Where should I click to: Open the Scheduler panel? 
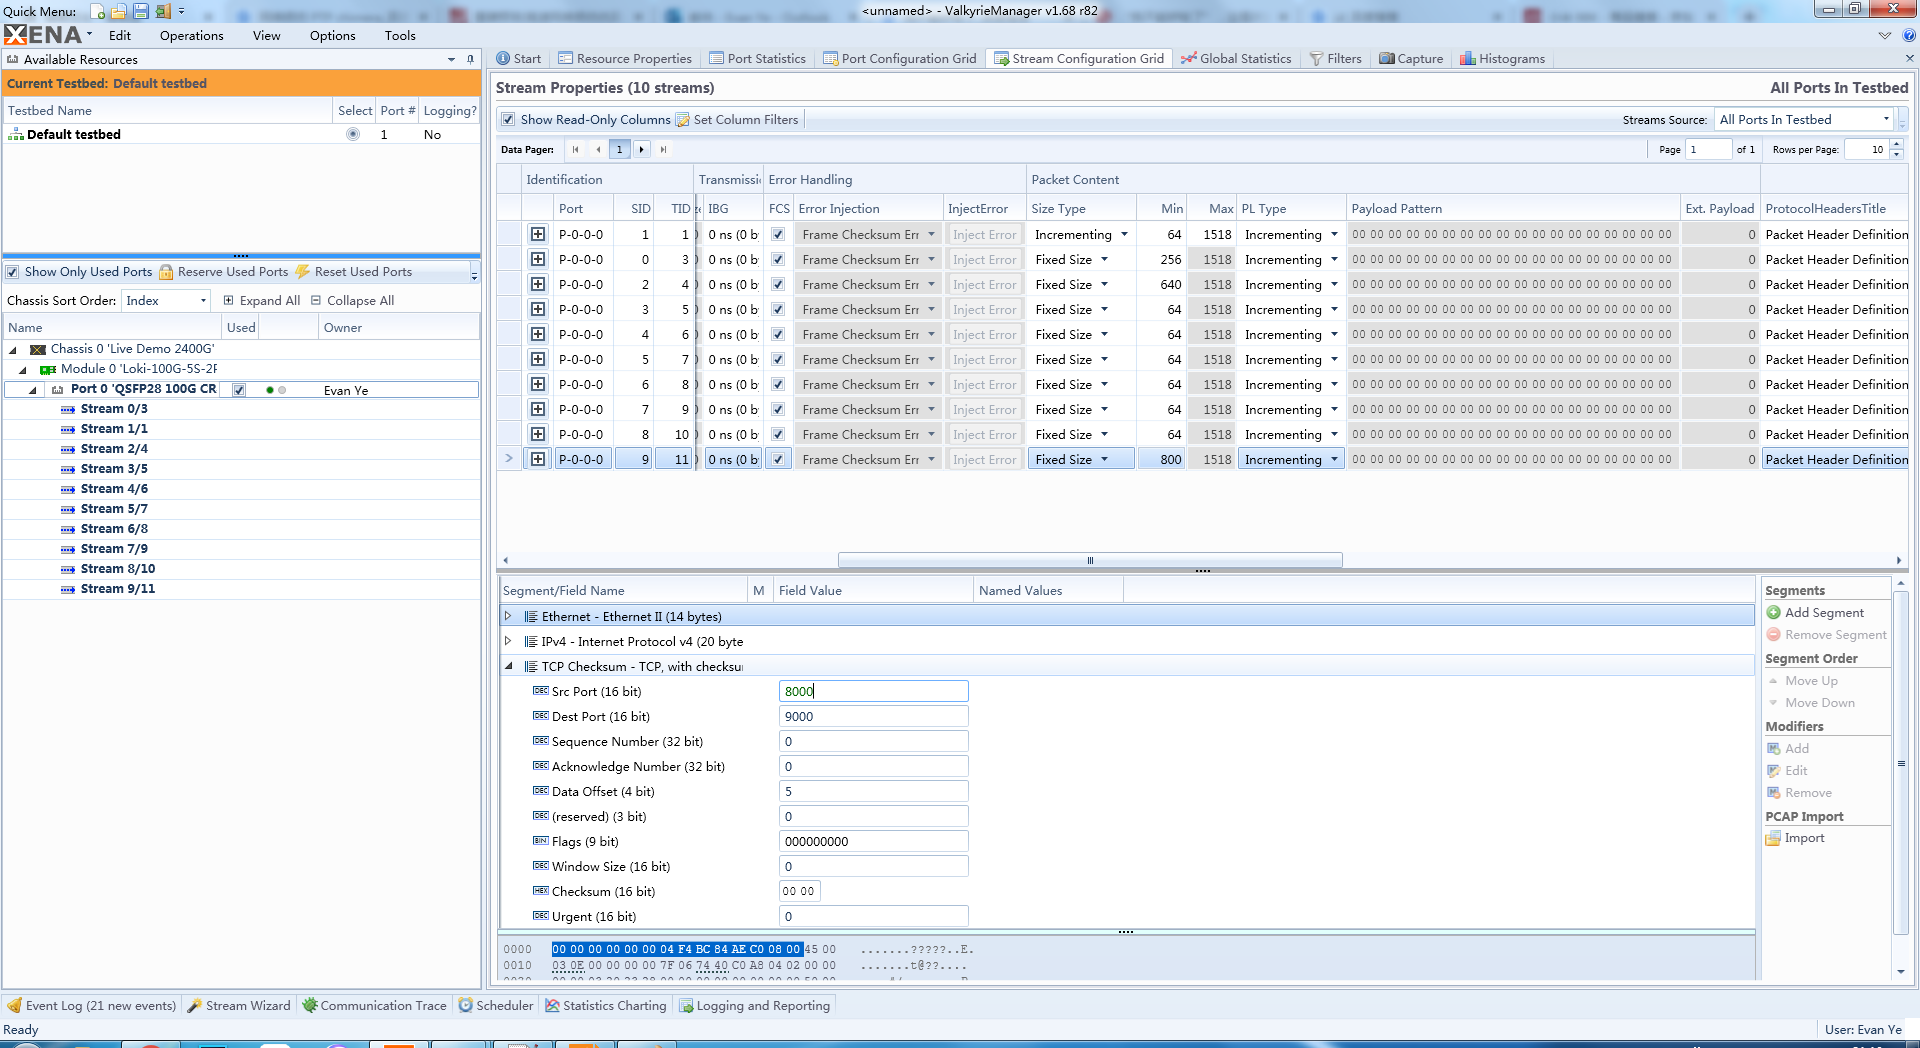point(496,1006)
